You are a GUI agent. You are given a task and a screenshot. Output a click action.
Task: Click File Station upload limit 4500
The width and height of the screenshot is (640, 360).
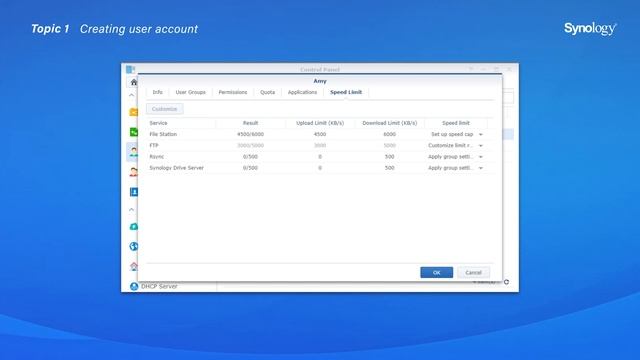pyautogui.click(x=320, y=134)
